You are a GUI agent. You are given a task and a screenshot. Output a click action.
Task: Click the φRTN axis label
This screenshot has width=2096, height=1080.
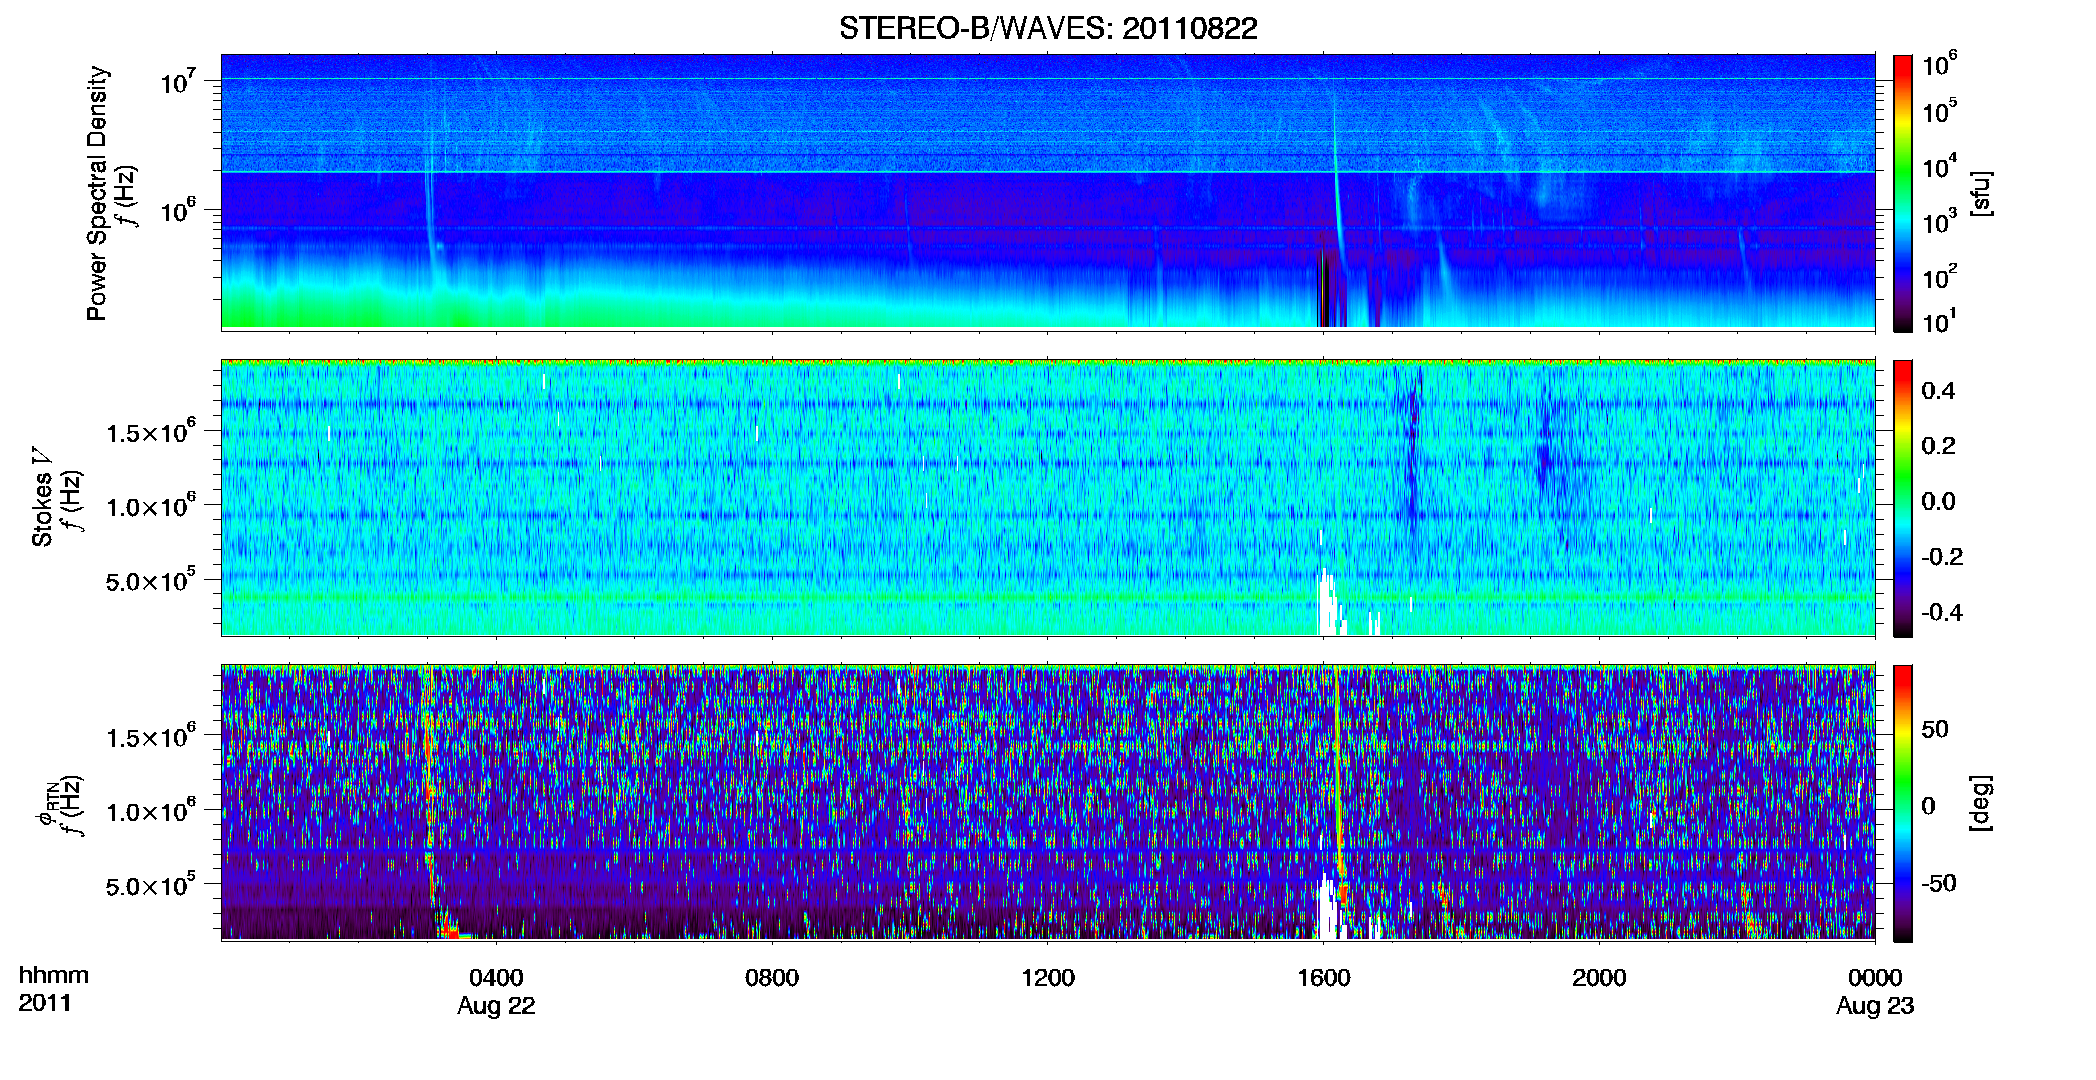(x=47, y=805)
